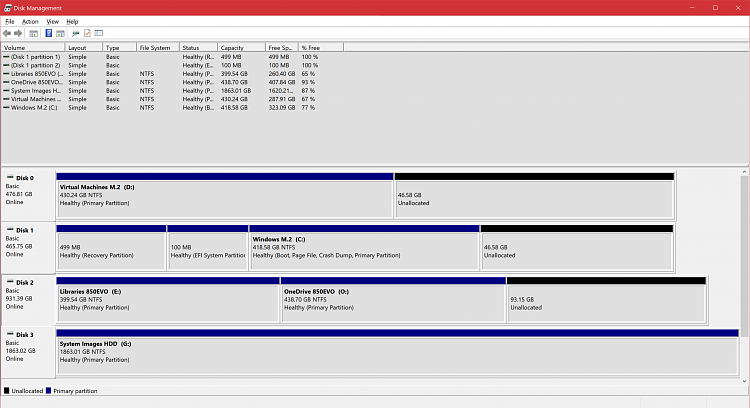Open the Help menu
Image resolution: width=750 pixels, height=408 pixels.
tap(72, 22)
